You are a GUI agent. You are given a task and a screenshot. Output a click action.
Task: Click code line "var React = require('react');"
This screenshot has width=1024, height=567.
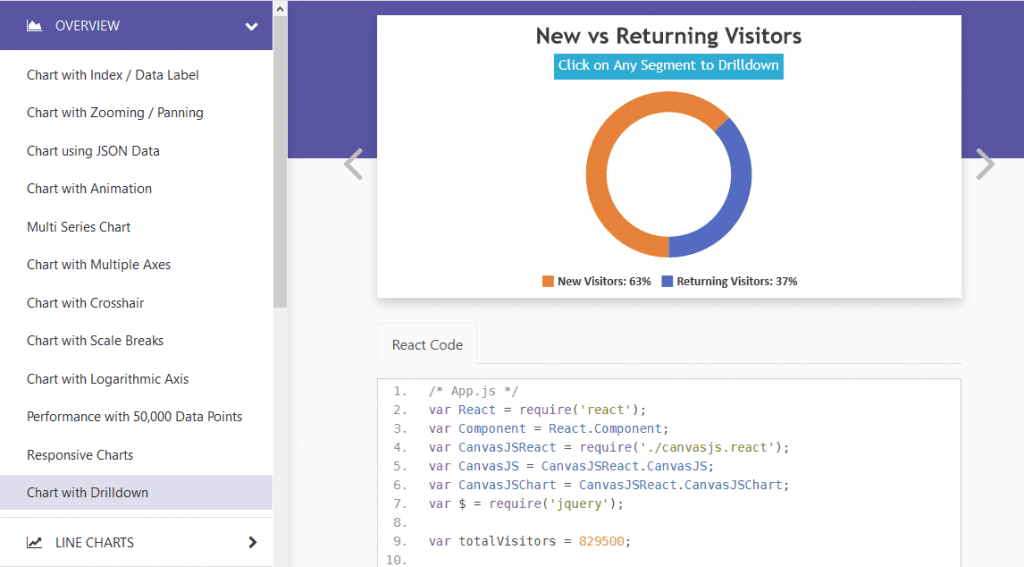(537, 410)
